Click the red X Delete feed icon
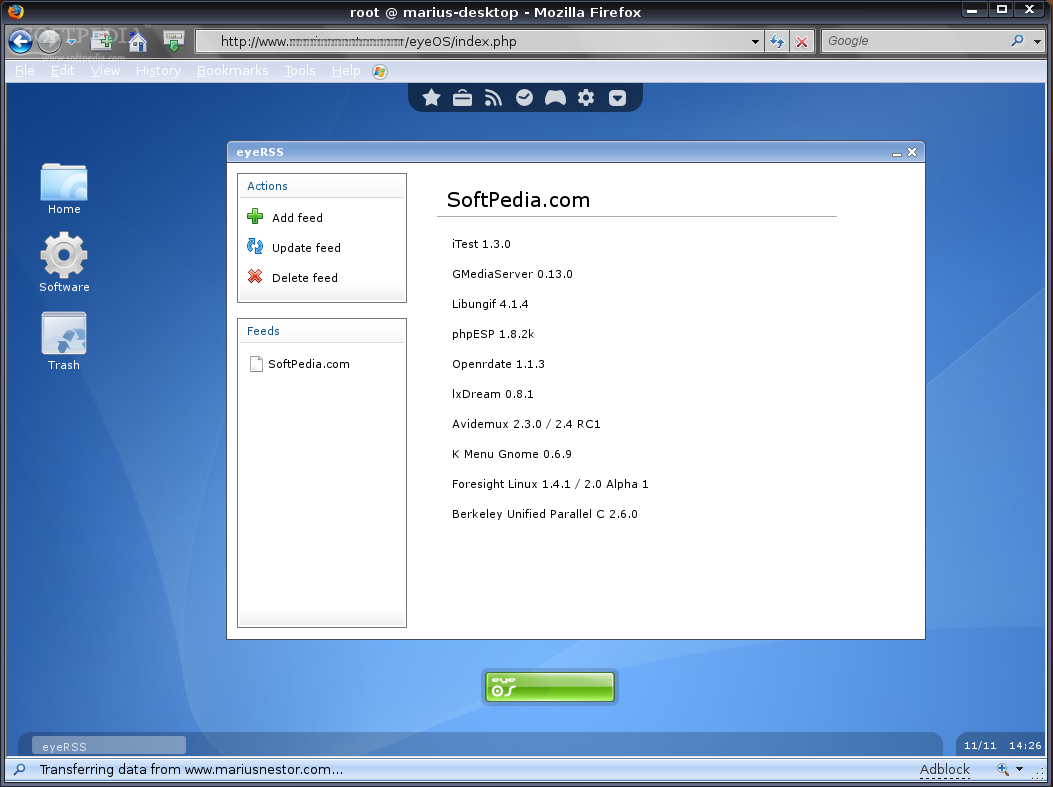 (x=255, y=276)
